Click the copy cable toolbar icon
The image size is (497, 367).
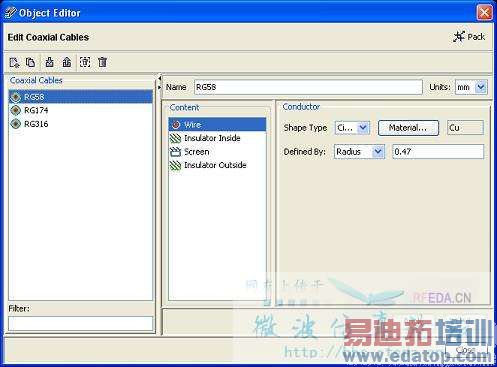click(30, 62)
